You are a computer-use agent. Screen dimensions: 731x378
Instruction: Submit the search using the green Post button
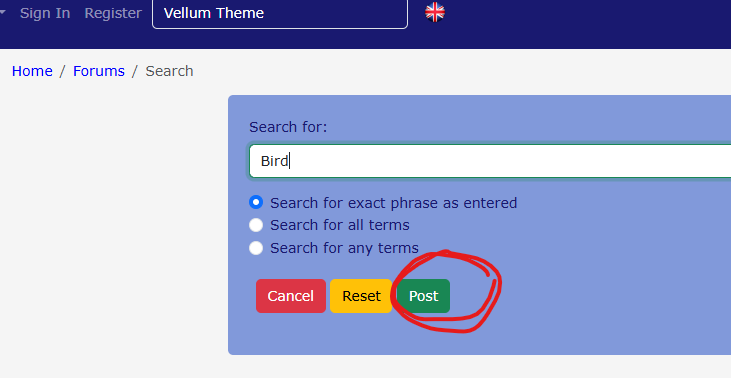click(423, 296)
